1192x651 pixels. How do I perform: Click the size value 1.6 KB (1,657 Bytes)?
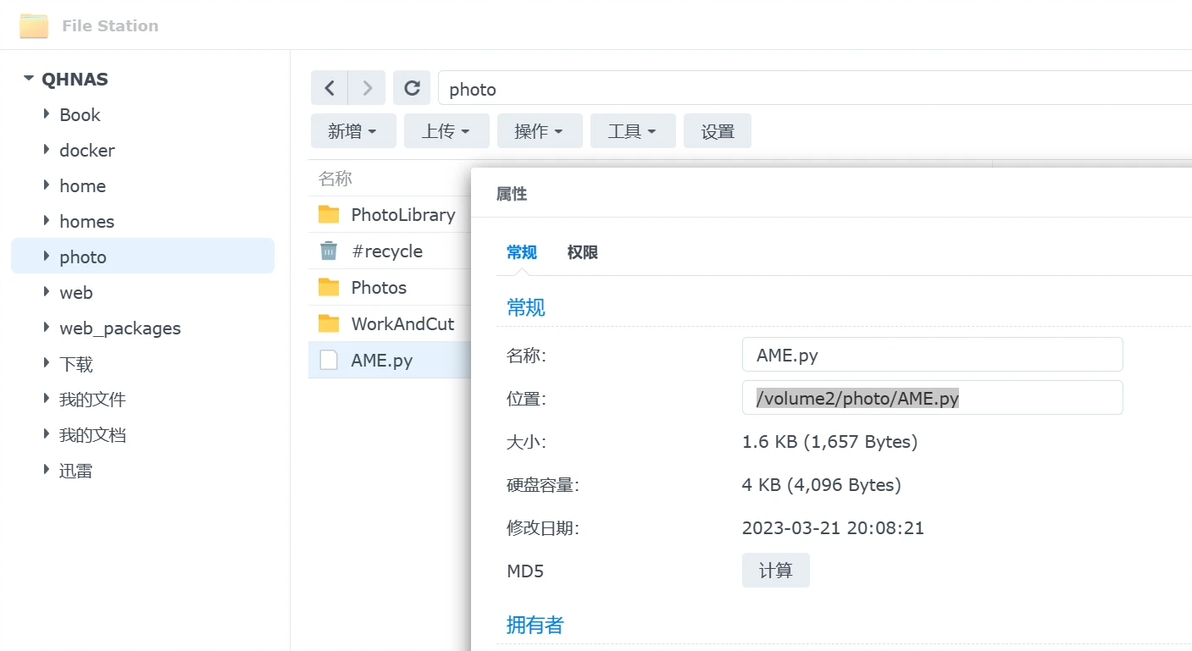(829, 442)
